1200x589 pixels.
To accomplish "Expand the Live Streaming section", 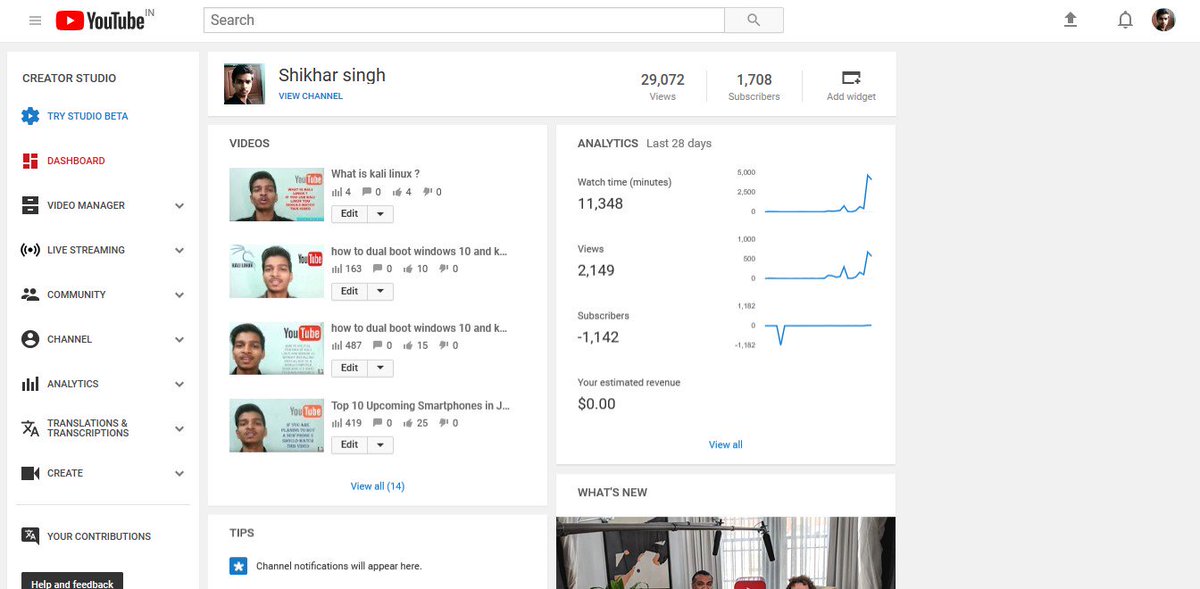I will tap(180, 251).
